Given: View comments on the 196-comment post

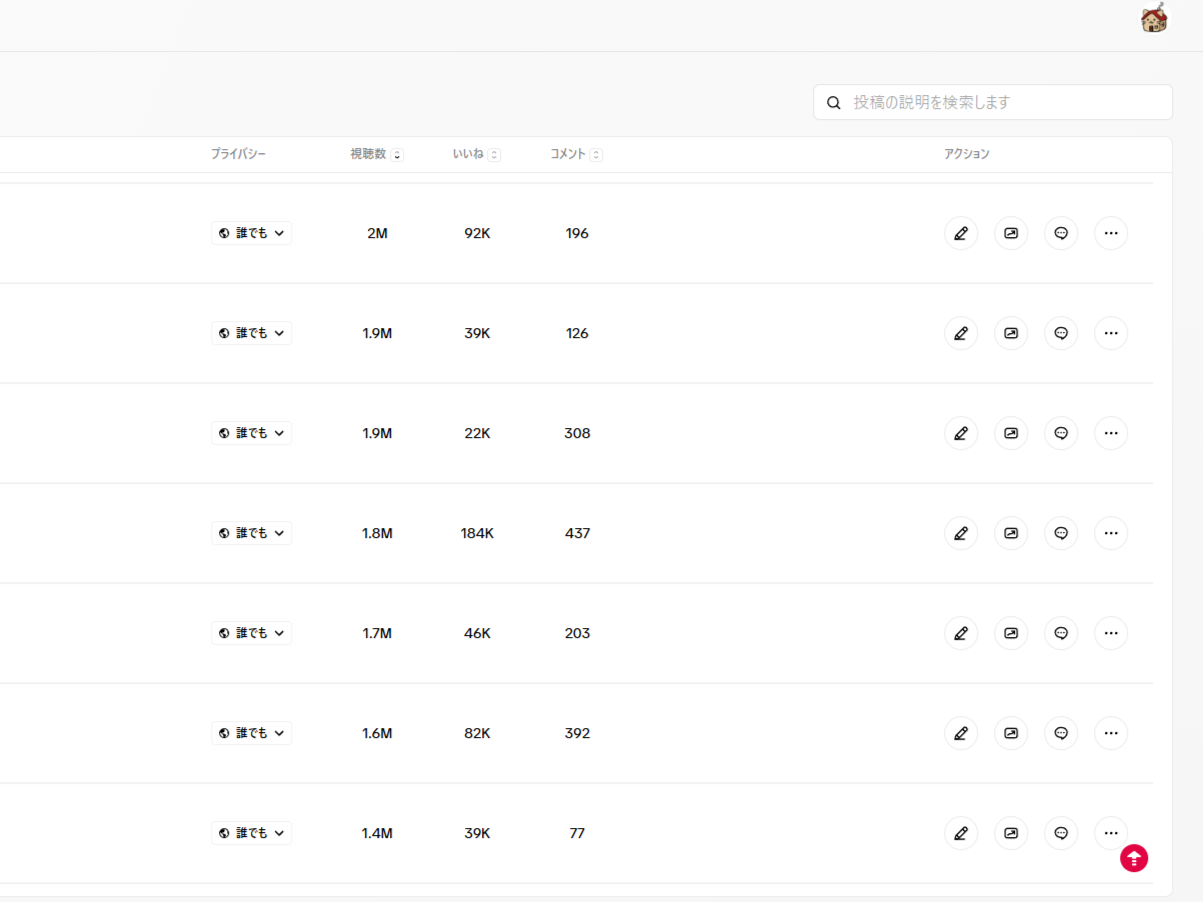Looking at the screenshot, I should click(x=1061, y=233).
